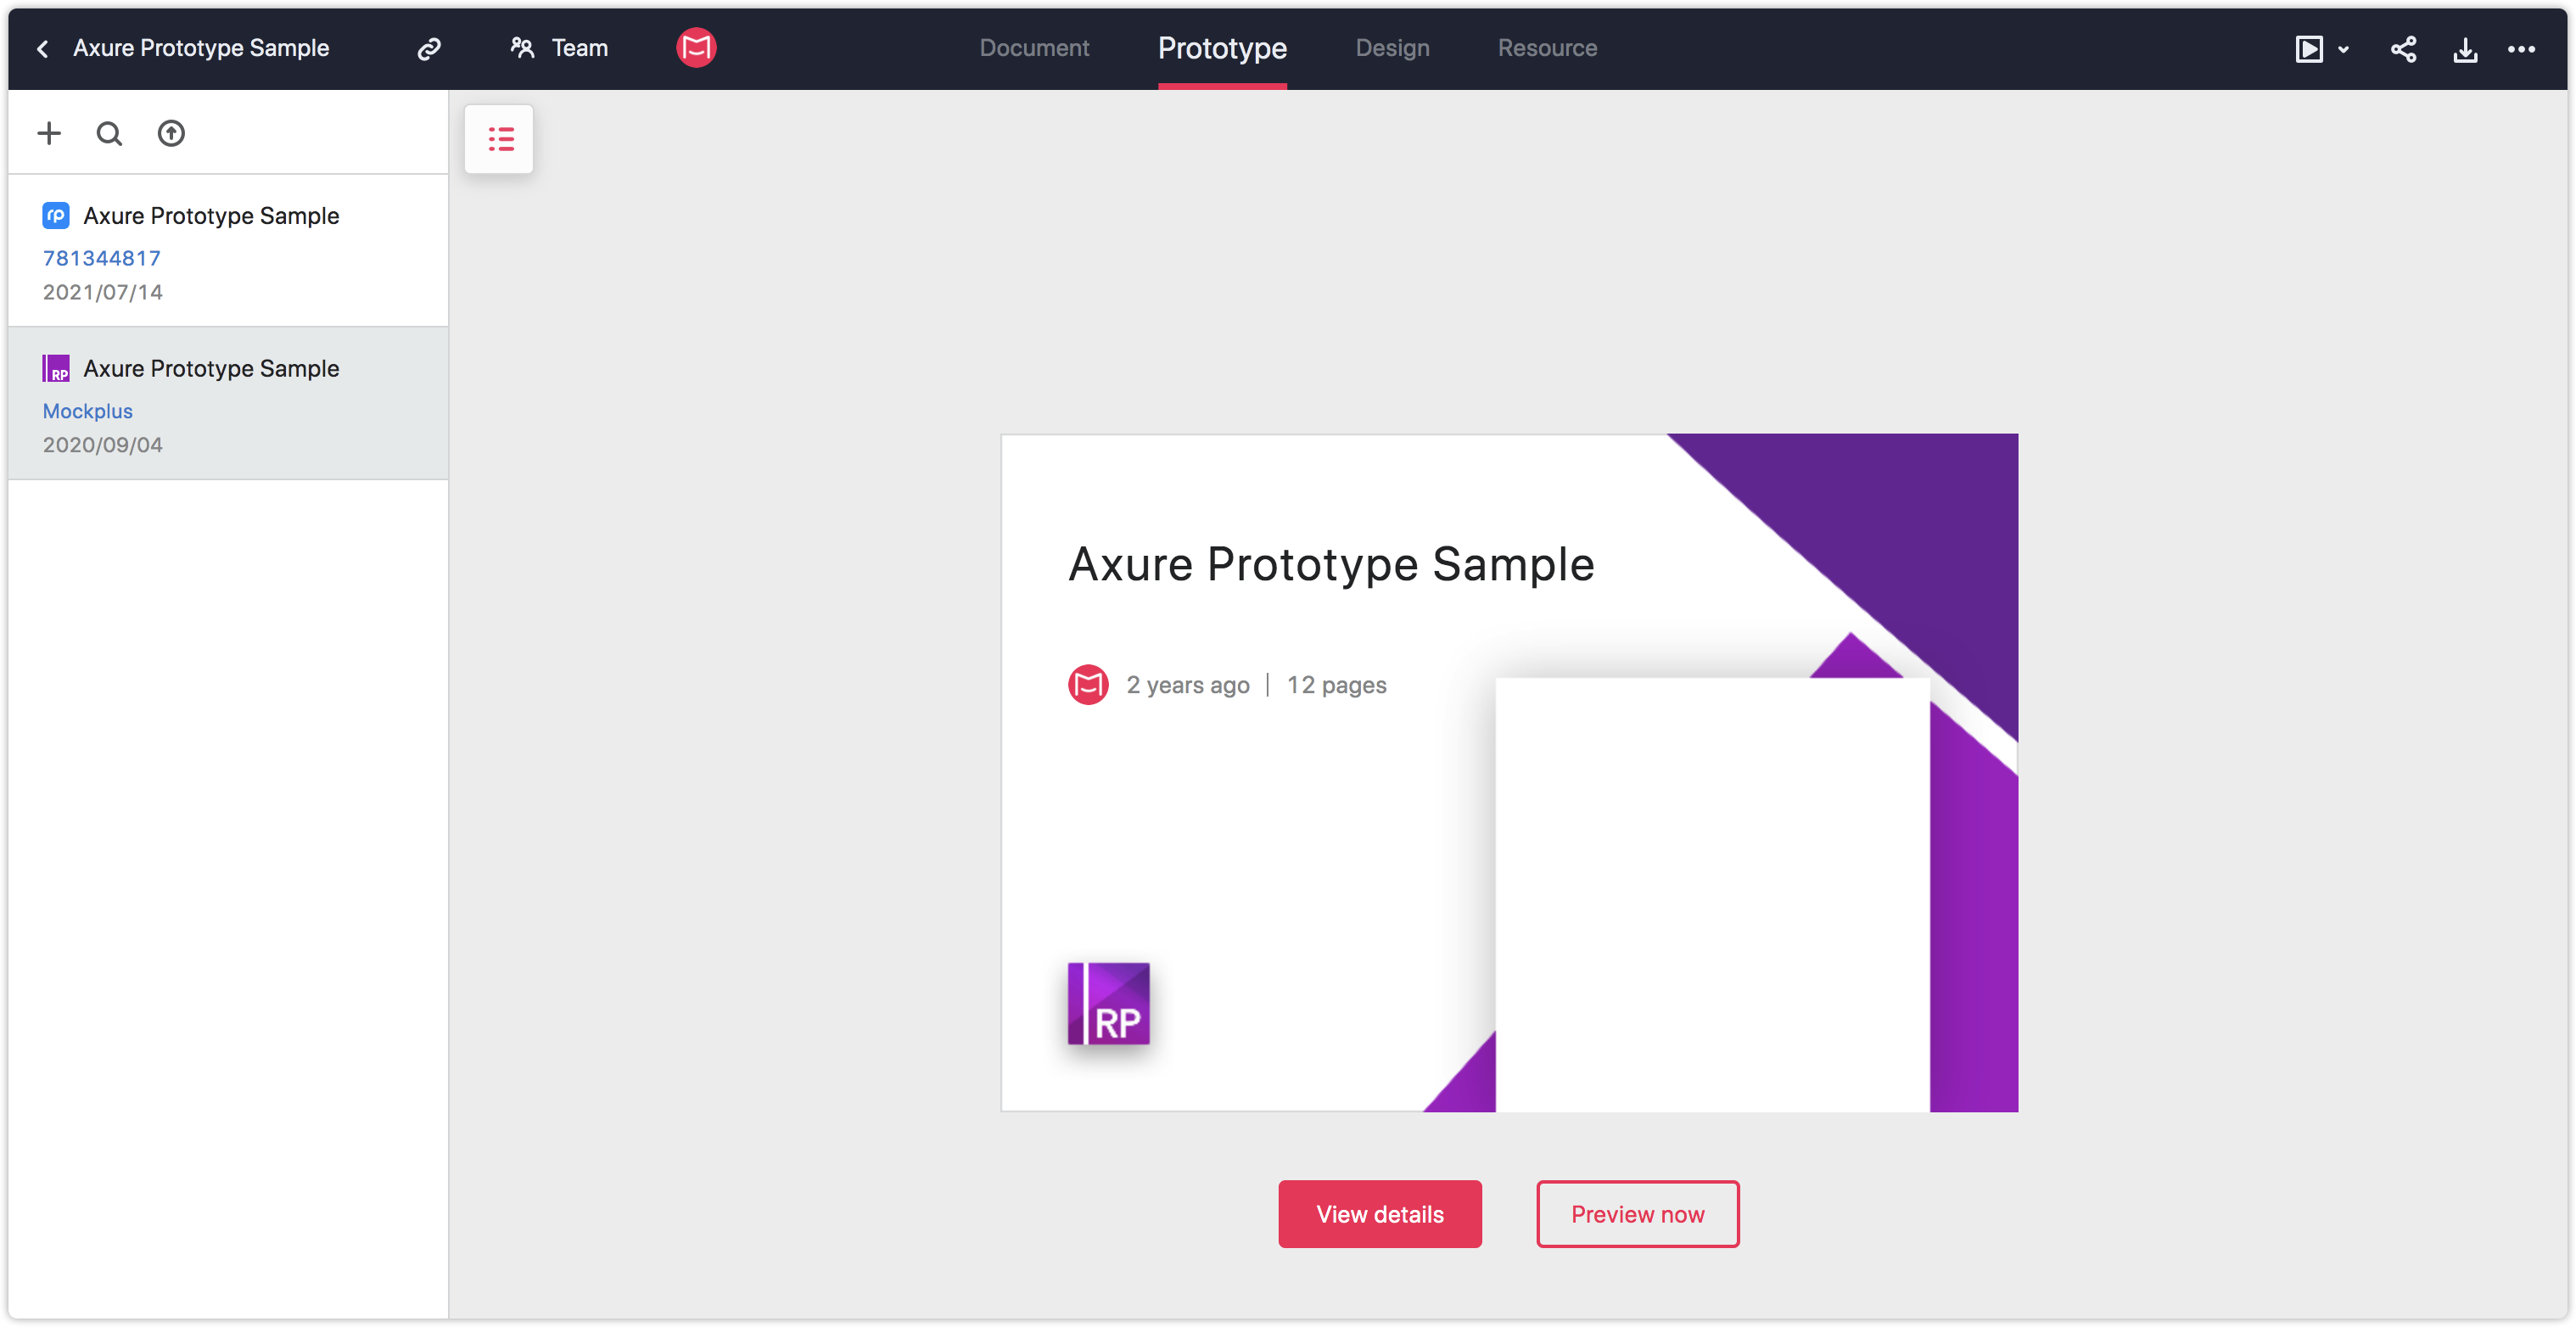Switch to the Design tab

point(1392,48)
